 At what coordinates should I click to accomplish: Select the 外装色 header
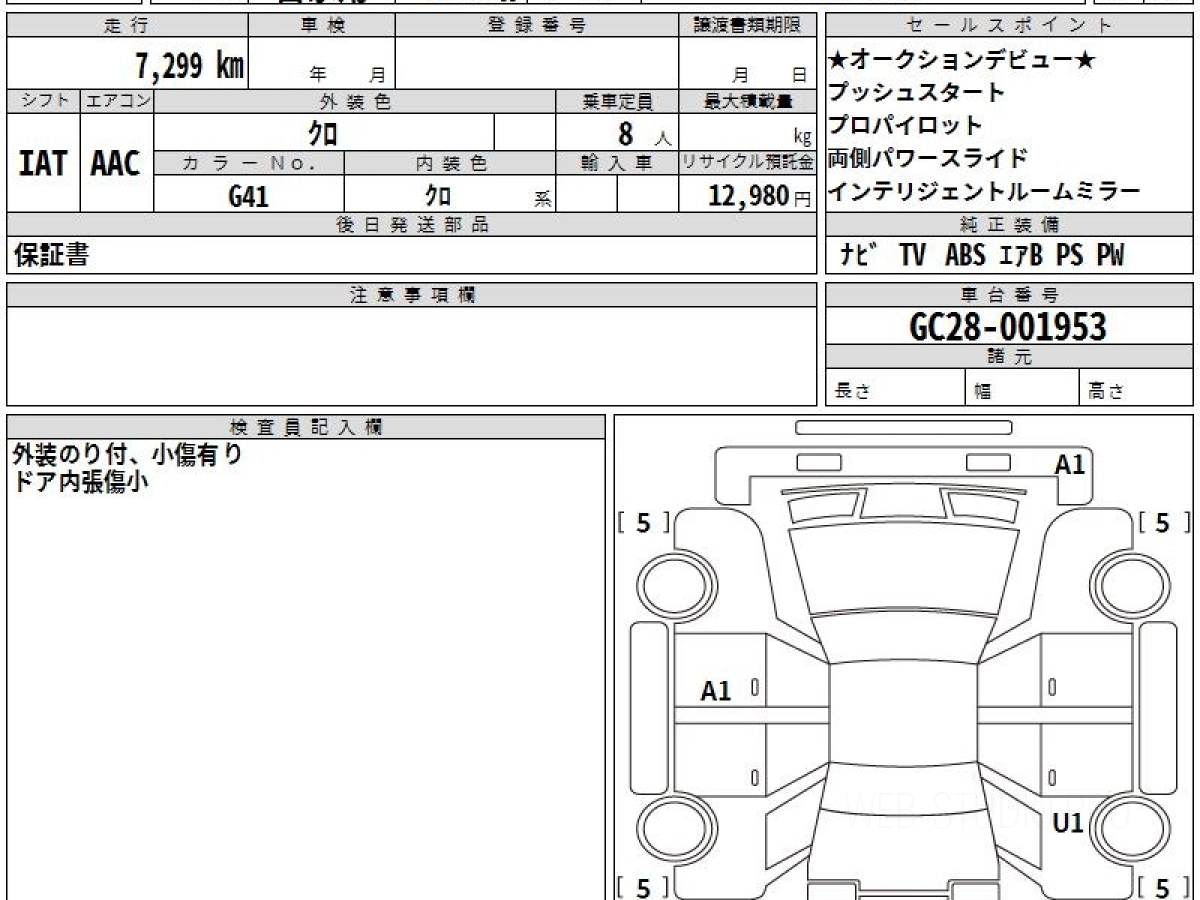[355, 101]
